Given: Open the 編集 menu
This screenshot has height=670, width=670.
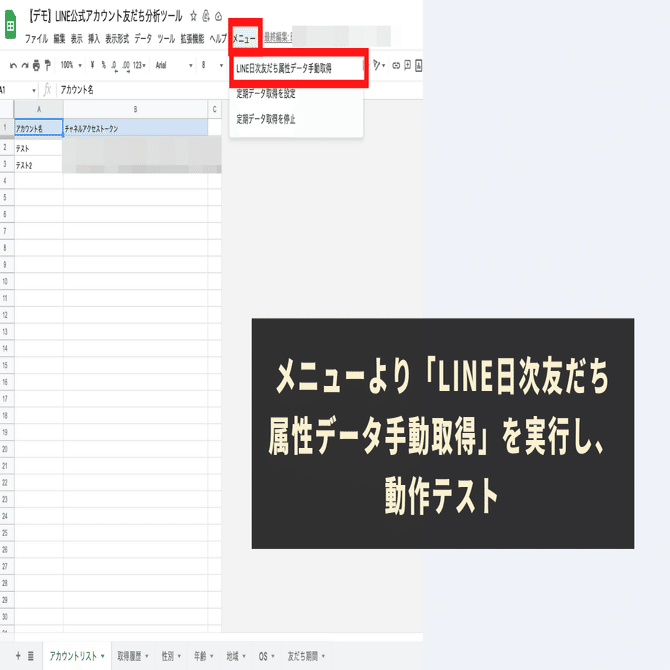Looking at the screenshot, I should click(x=59, y=39).
